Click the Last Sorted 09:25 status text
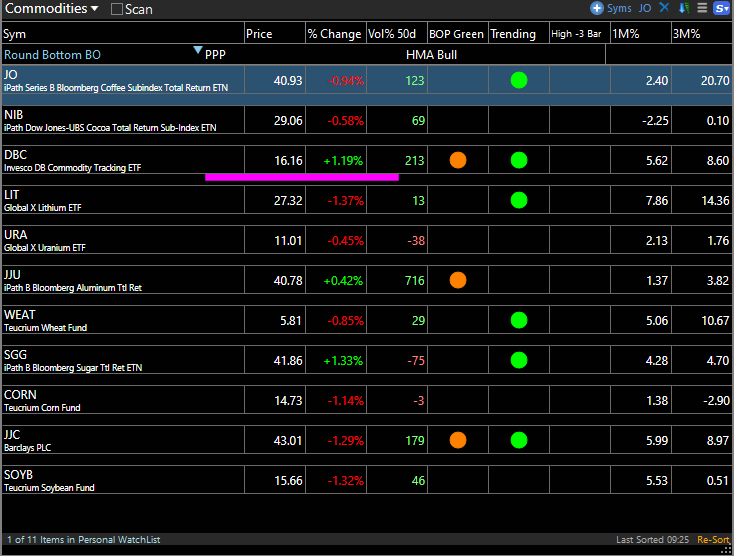The width and height of the screenshot is (734, 556). tap(652, 540)
